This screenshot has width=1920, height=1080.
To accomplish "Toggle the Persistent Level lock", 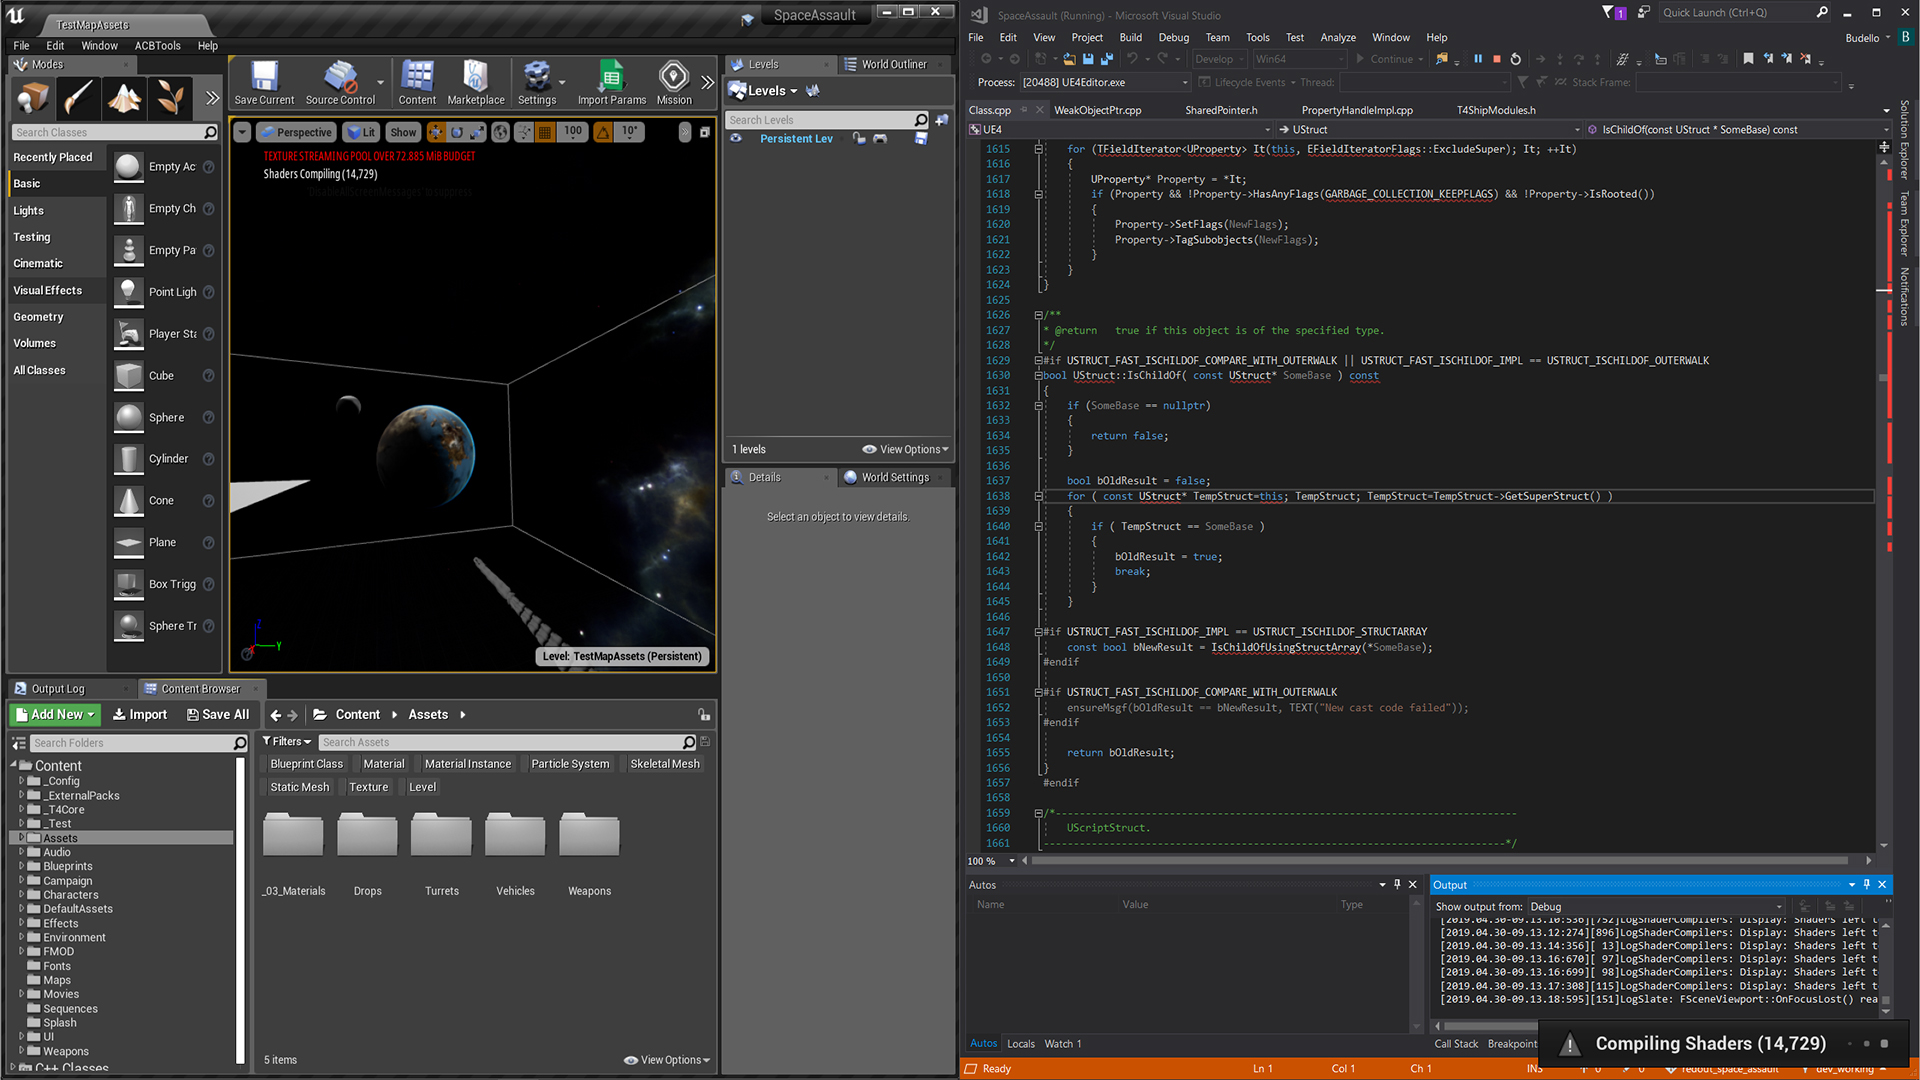I will (860, 139).
